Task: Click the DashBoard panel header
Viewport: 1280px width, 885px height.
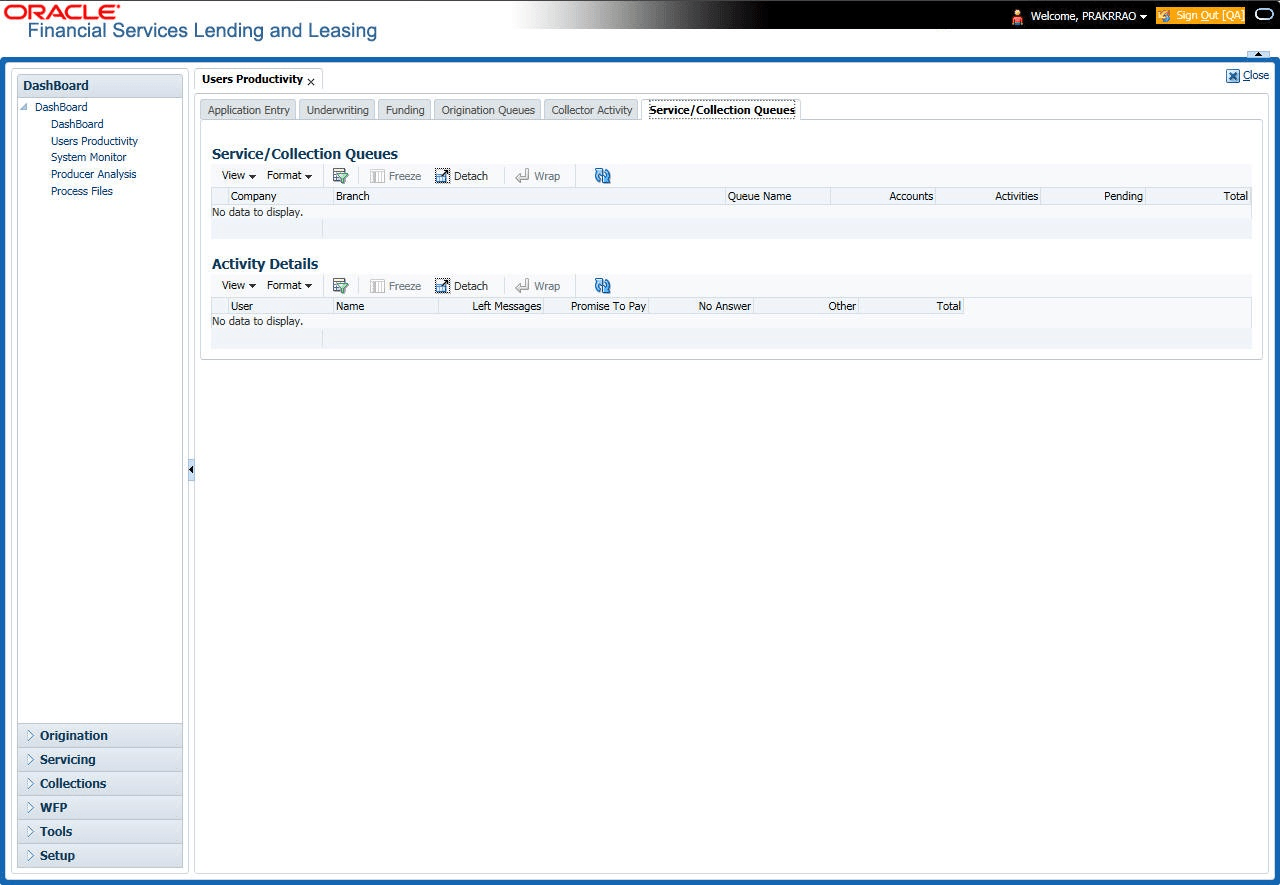Action: click(x=100, y=86)
